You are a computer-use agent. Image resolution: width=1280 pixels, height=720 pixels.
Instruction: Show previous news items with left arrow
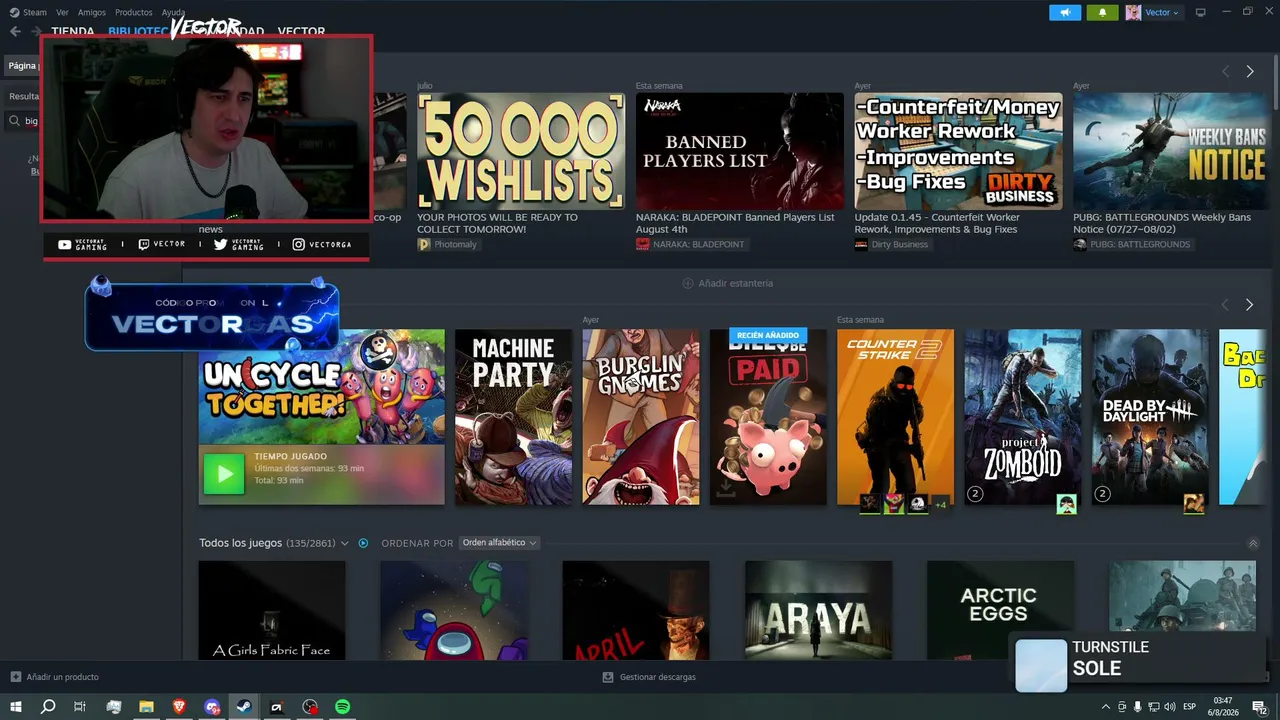[1226, 71]
